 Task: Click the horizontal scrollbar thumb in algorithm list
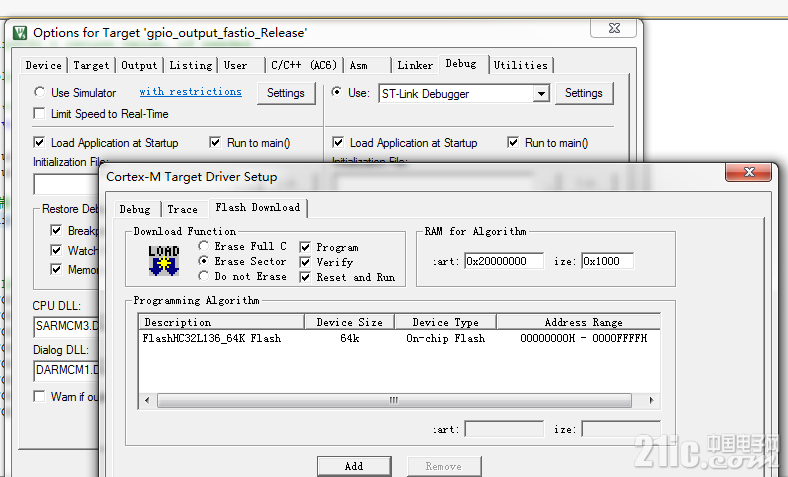coord(394,401)
